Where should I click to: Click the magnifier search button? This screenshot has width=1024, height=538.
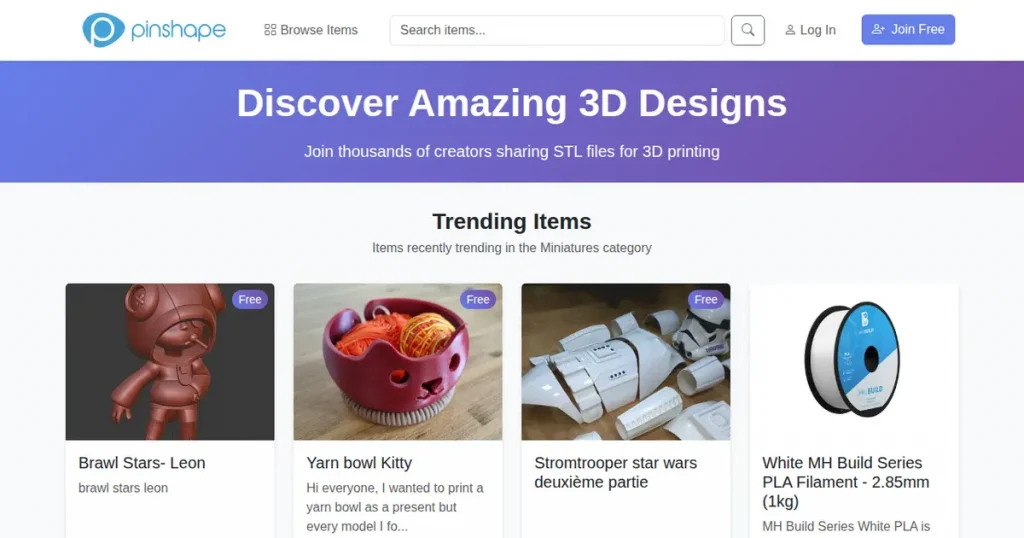[x=748, y=30]
